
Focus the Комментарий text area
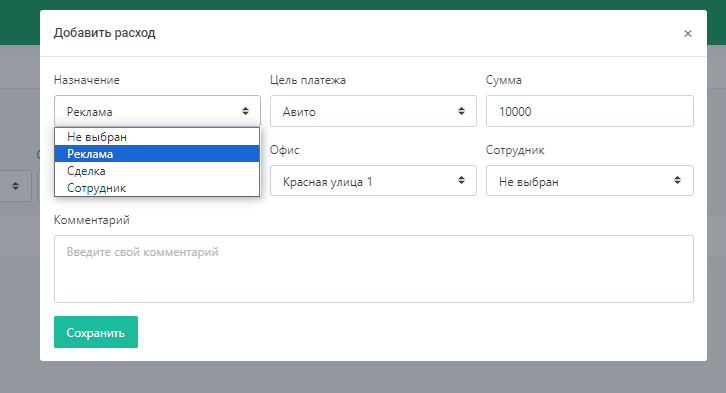374,269
